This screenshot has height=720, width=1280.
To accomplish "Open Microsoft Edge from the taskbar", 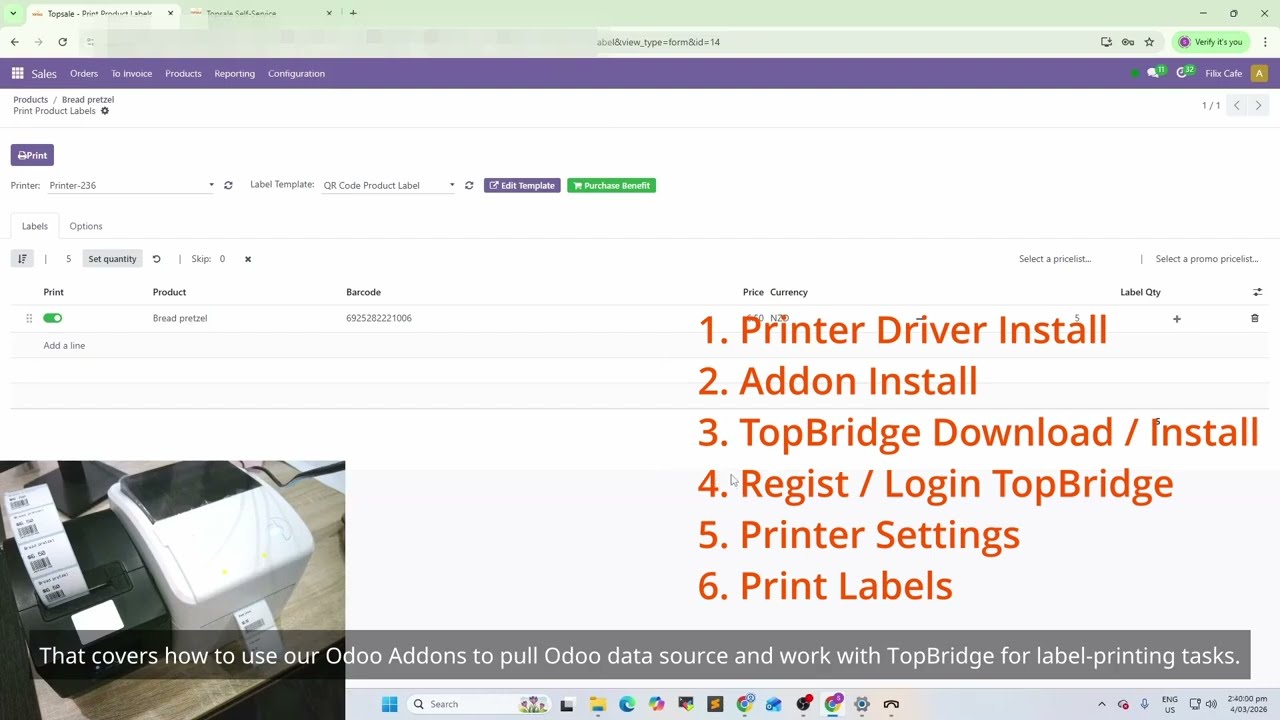I will tap(627, 704).
